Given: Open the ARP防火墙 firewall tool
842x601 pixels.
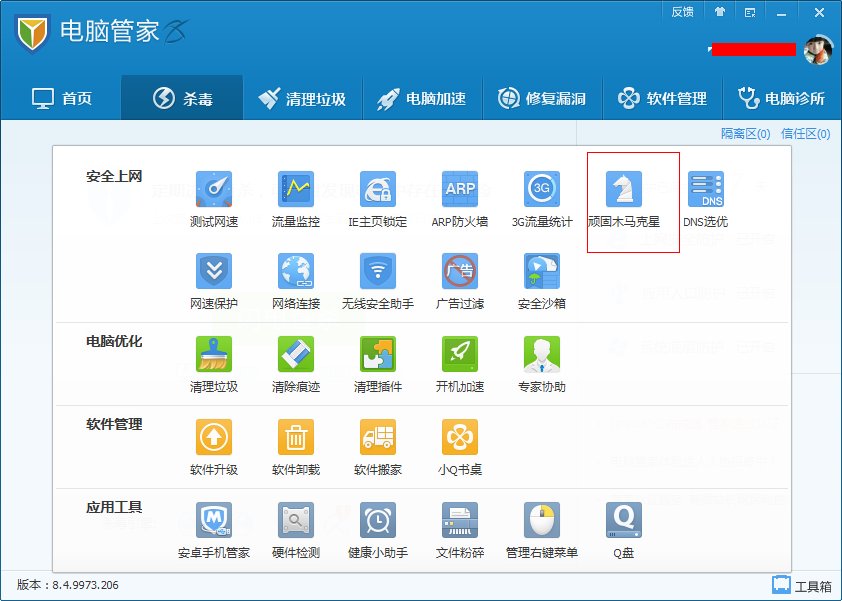Looking at the screenshot, I should pyautogui.click(x=459, y=189).
